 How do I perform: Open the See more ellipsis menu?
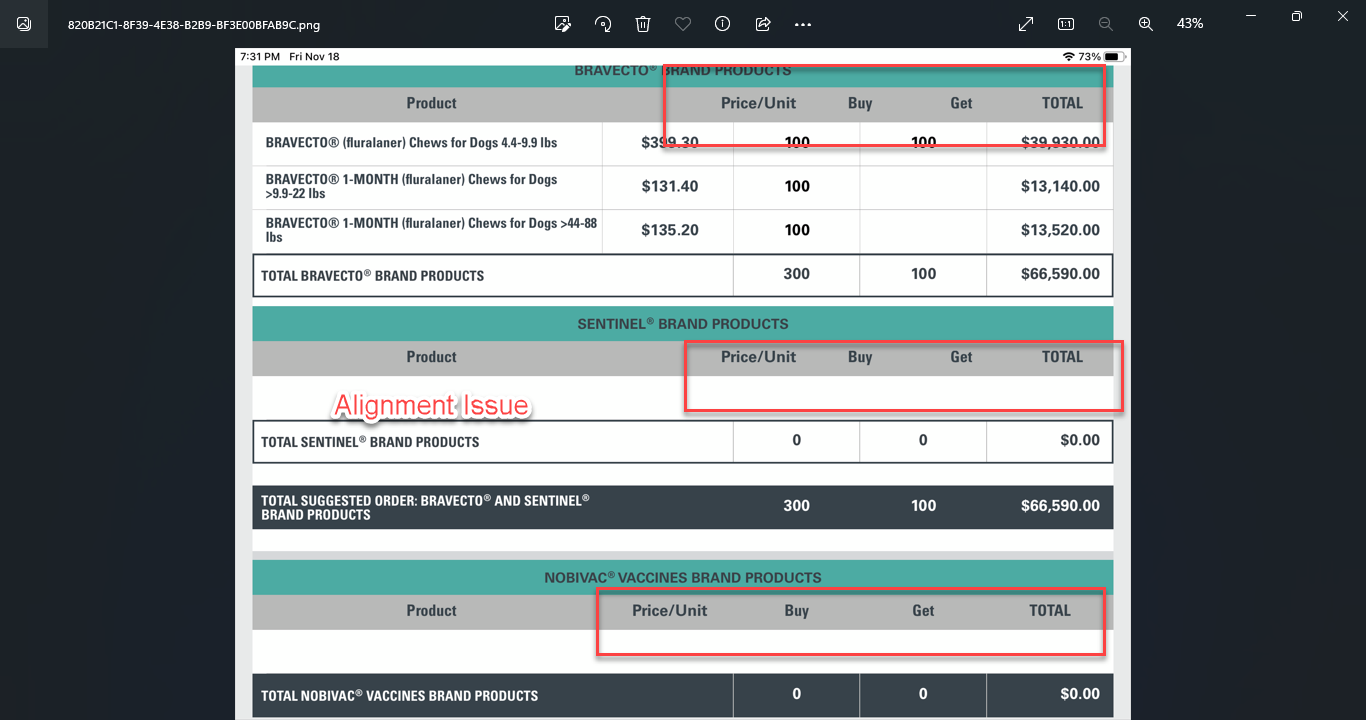pos(803,24)
